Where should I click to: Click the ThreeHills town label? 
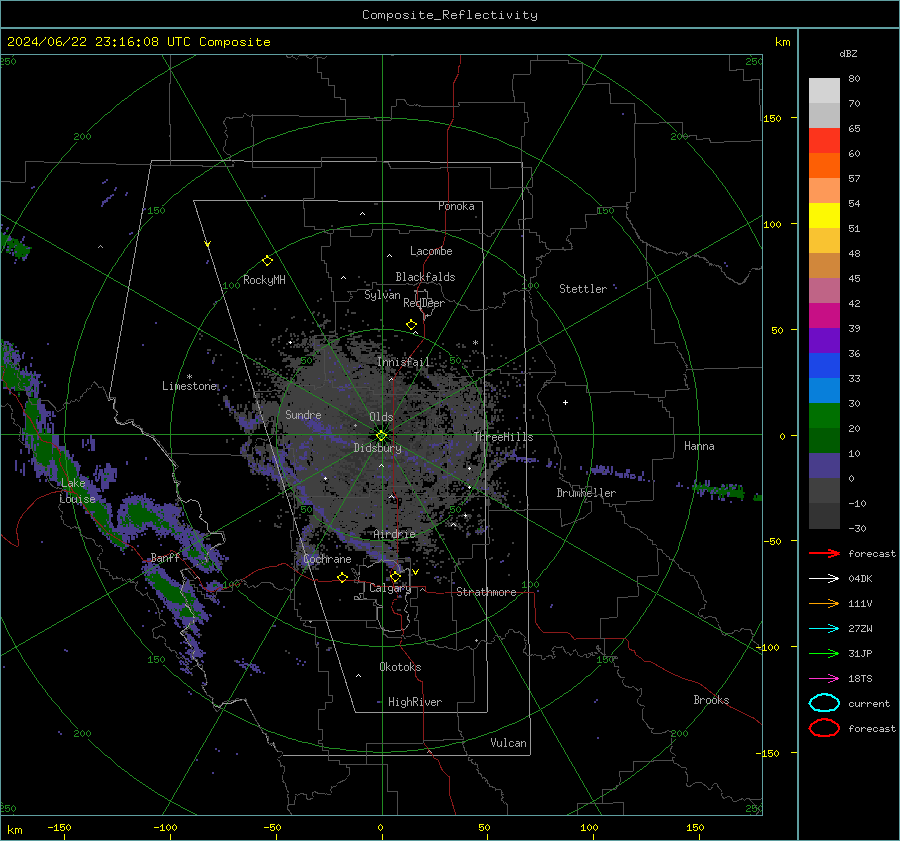point(503,437)
